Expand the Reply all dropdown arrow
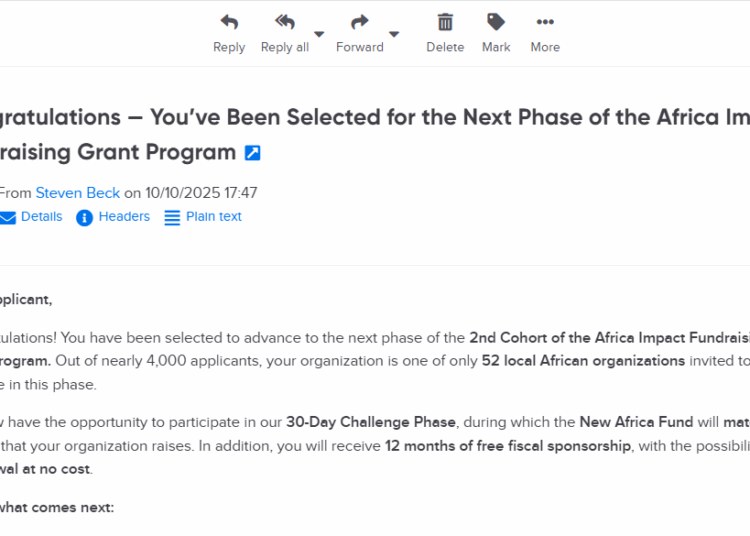This screenshot has width=750, height=536. point(319,34)
